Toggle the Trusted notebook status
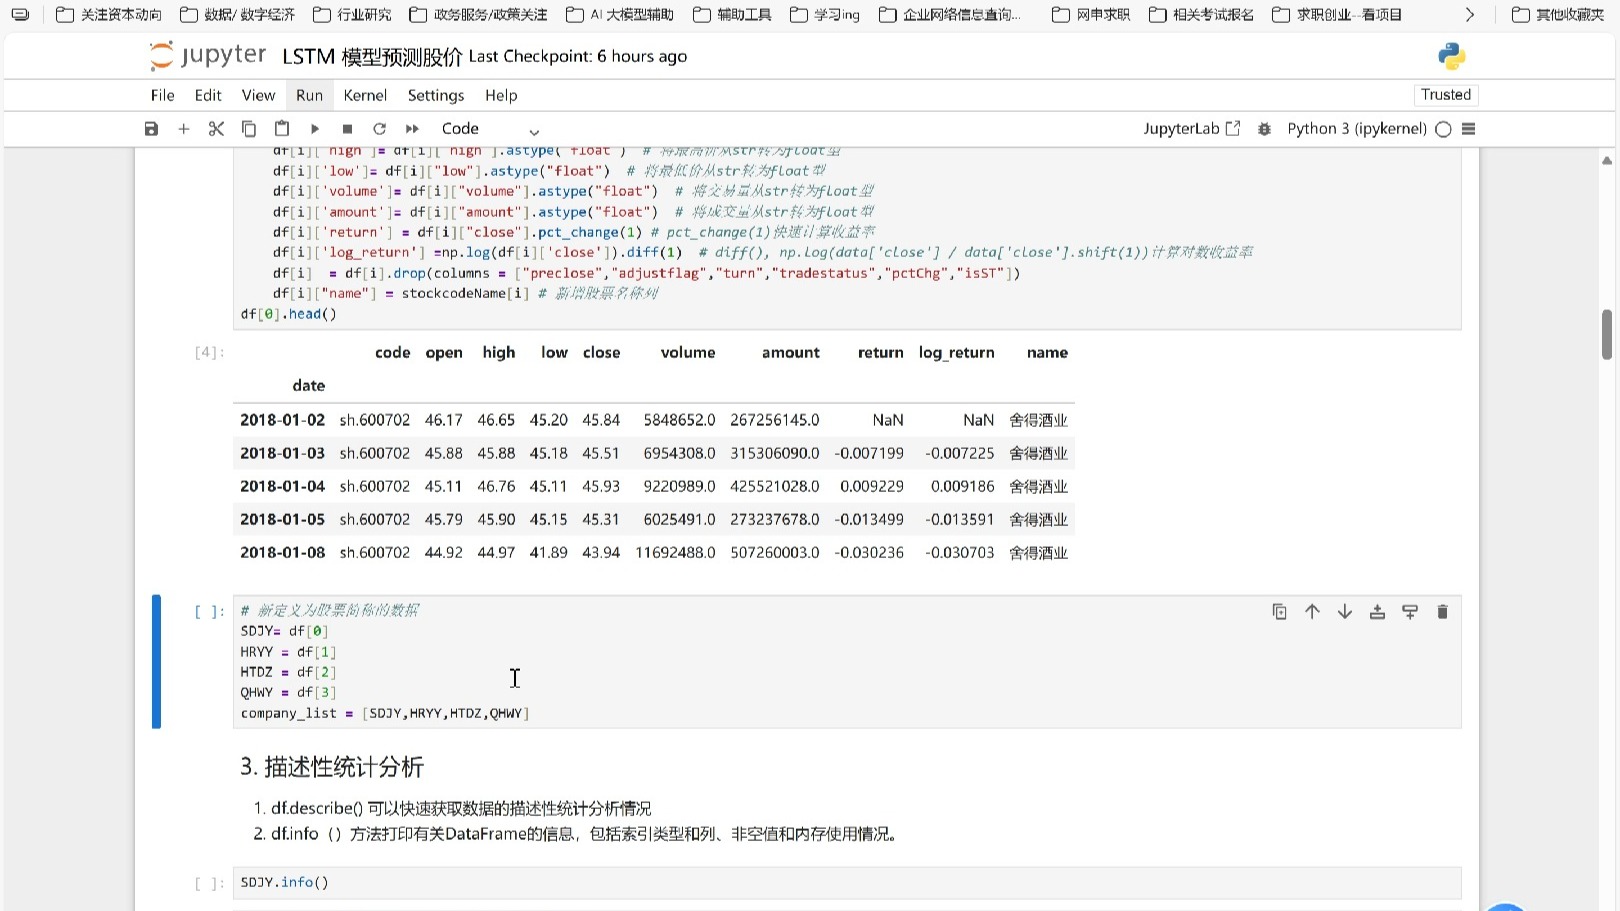 [1445, 94]
